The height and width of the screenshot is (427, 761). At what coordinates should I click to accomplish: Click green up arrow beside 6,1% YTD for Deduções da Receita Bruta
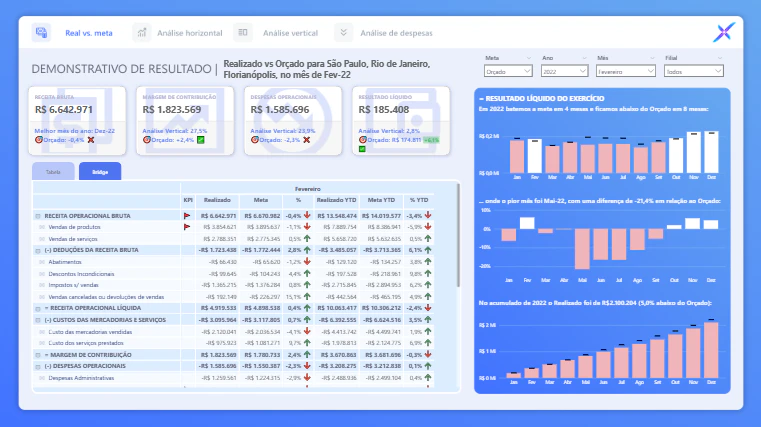pos(428,250)
